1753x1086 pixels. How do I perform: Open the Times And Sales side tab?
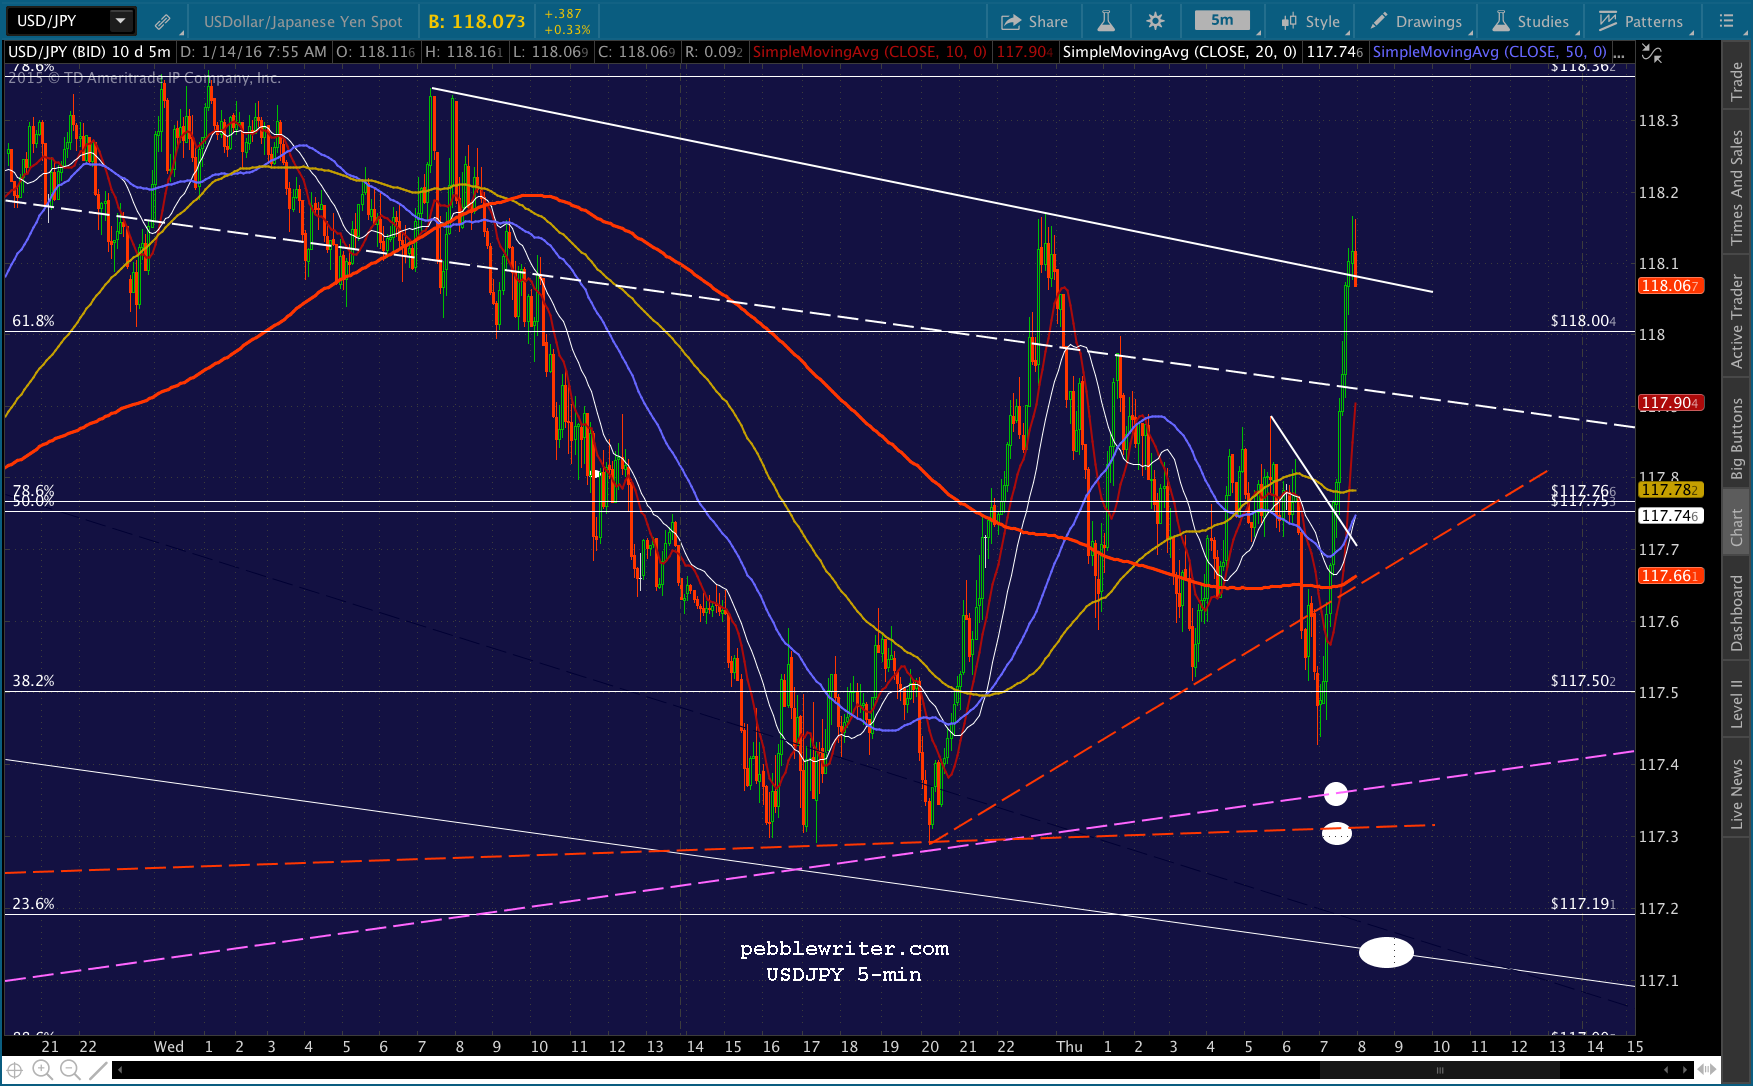[1737, 188]
